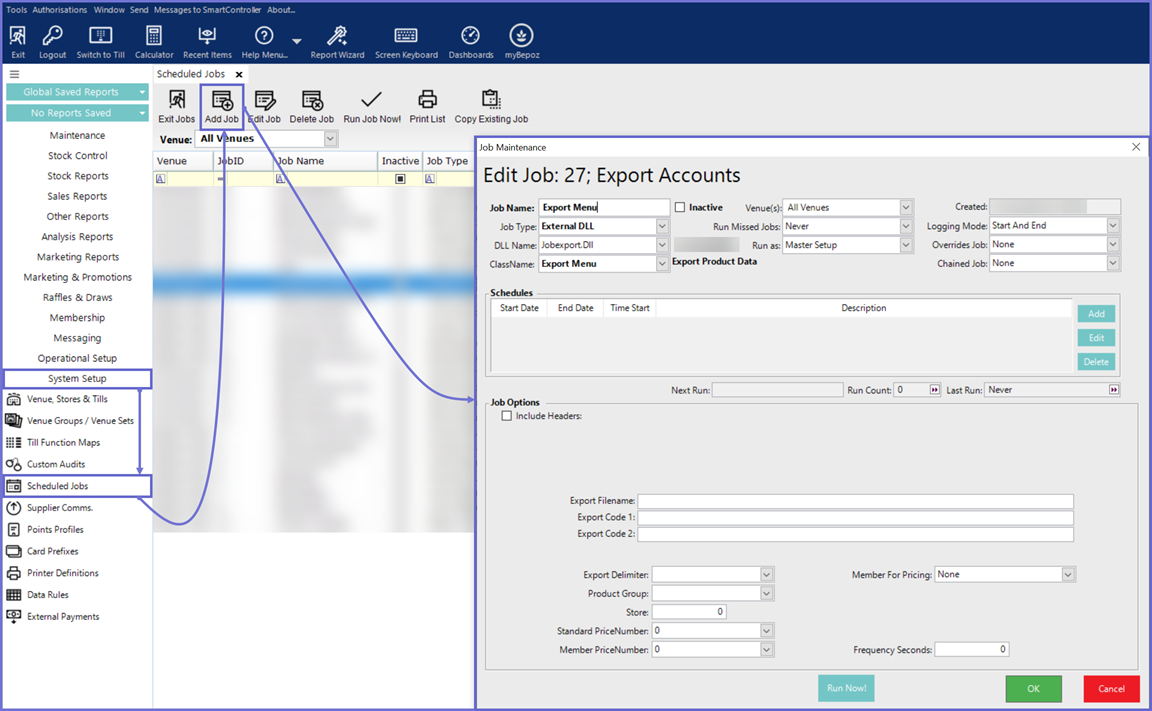Click the Run Now! button
Screen dimensions: 1152x711
click(x=846, y=688)
